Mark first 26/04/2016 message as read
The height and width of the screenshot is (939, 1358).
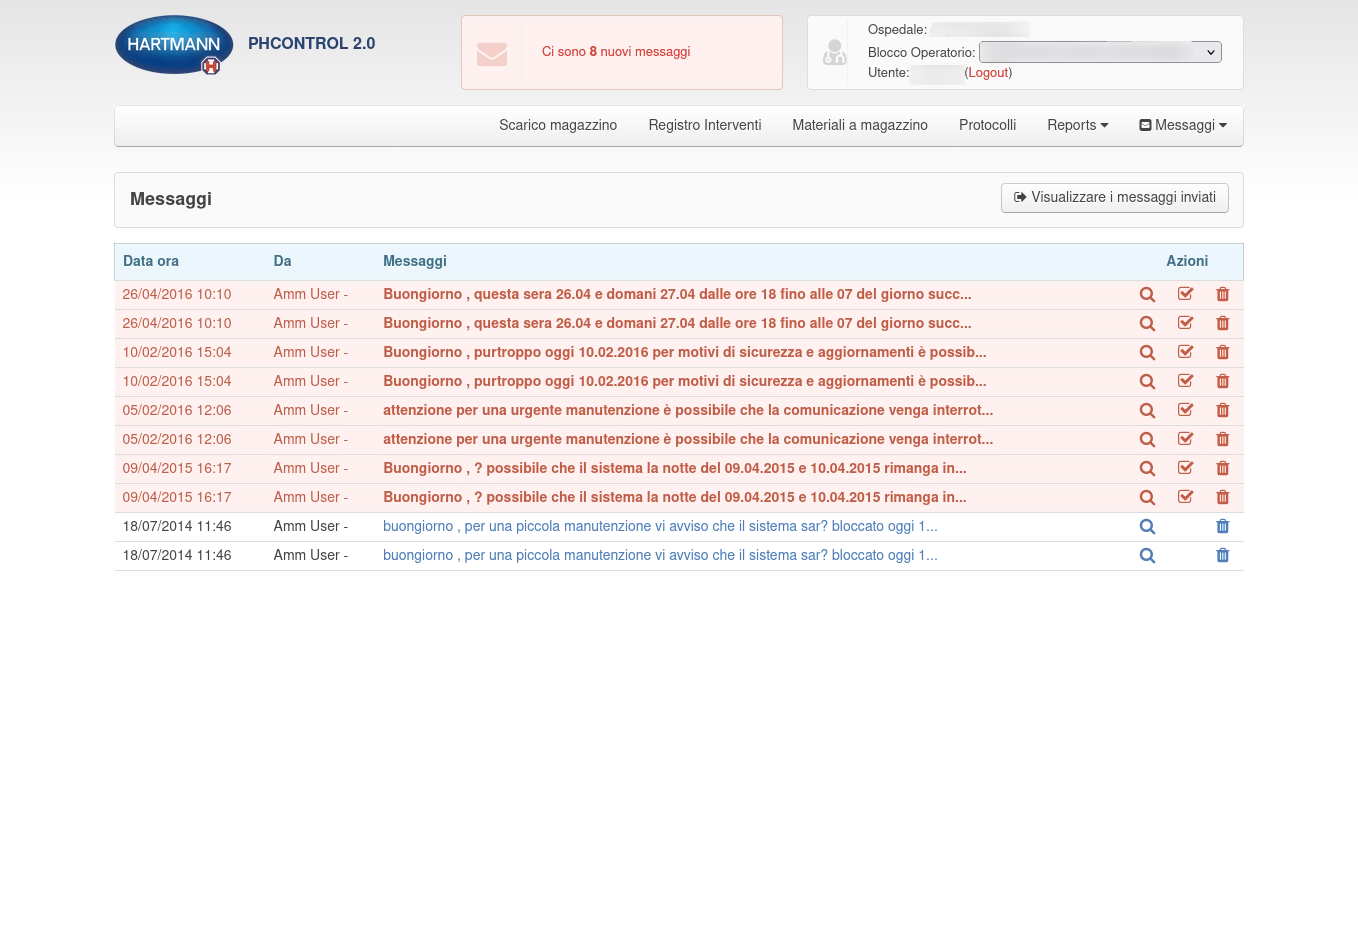tap(1185, 295)
